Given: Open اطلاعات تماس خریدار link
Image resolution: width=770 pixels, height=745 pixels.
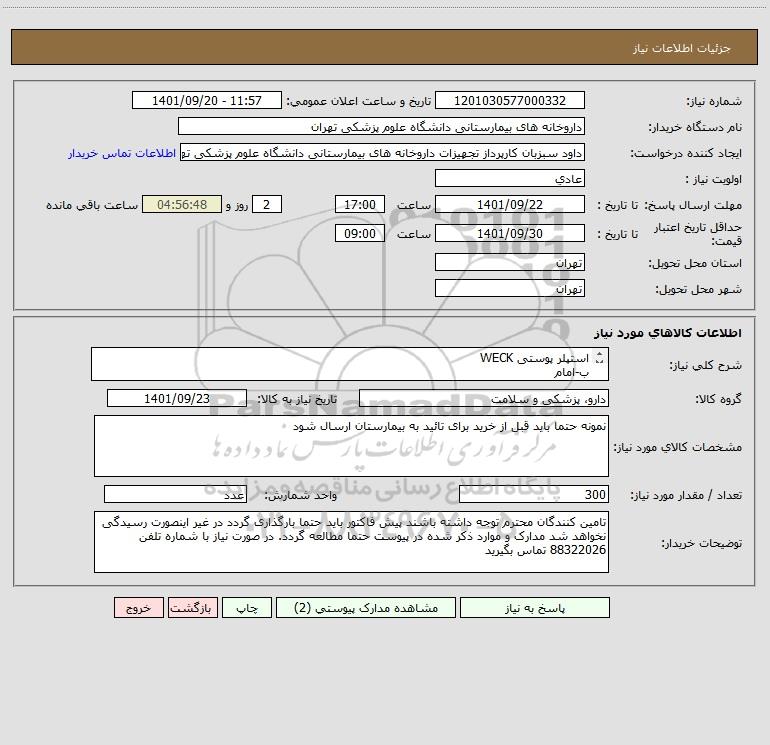Looking at the screenshot, I should click(122, 153).
